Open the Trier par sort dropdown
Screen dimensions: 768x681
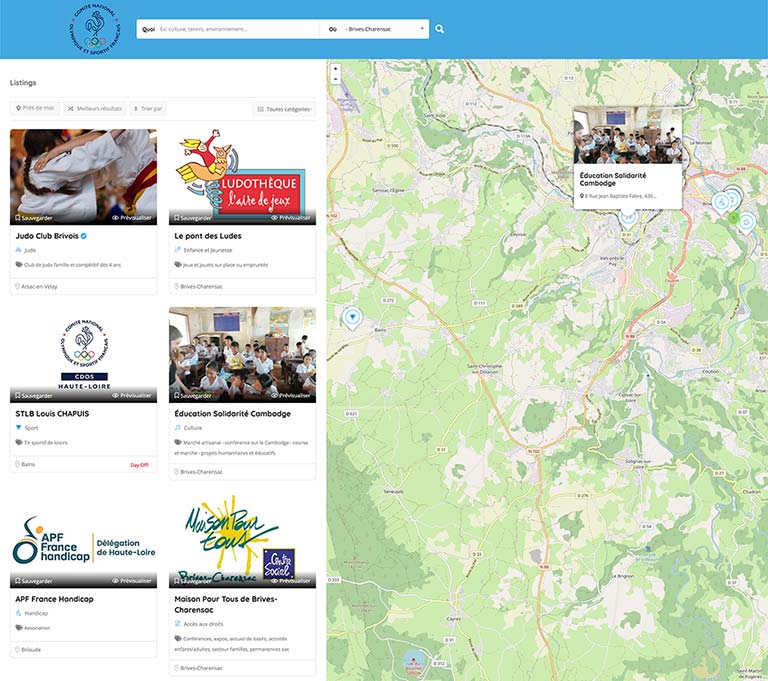148,108
